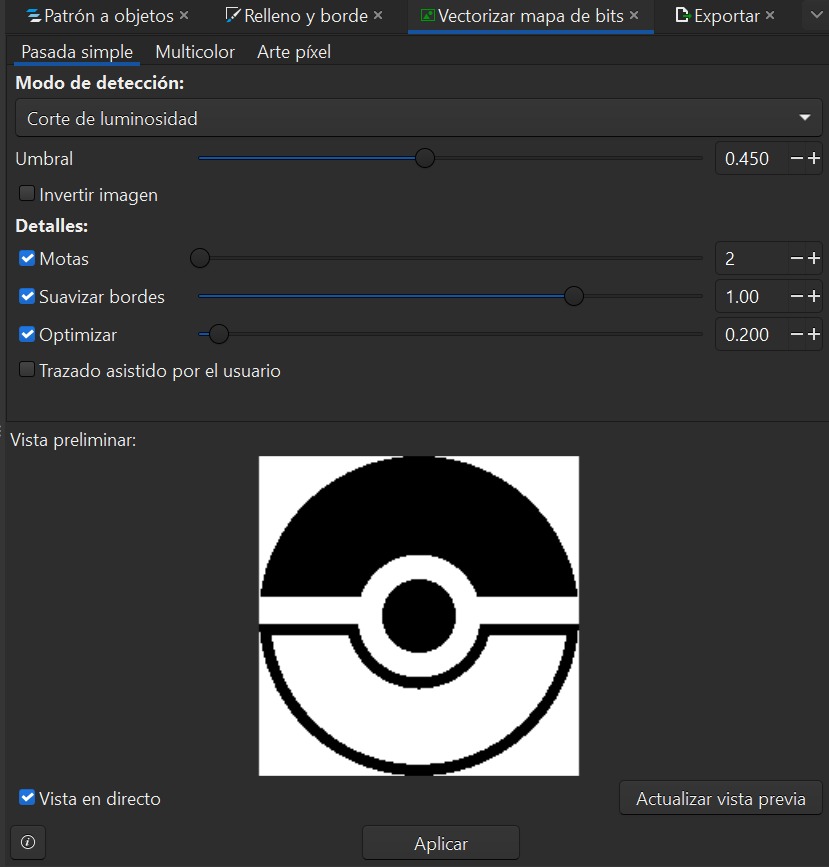Click the Umbral slider handle
The image size is (829, 867).
(424, 158)
